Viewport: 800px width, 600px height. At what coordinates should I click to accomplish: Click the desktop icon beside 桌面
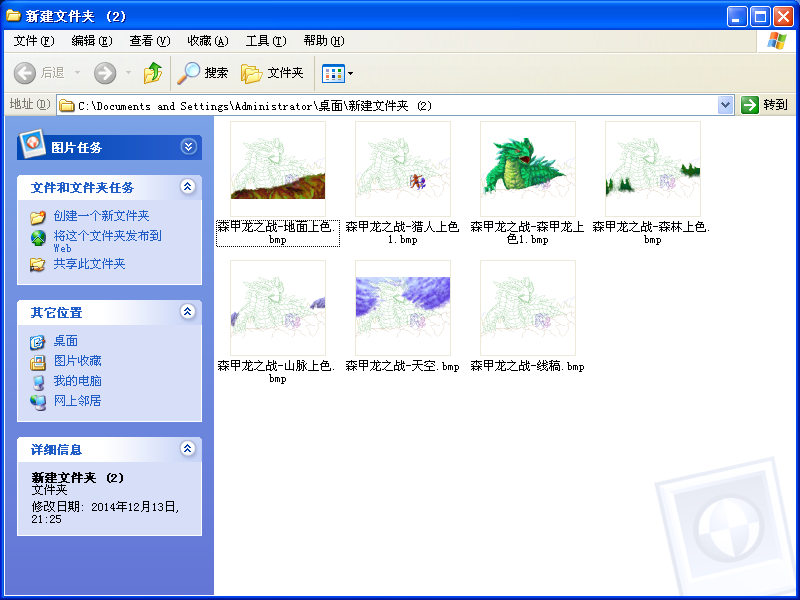click(x=38, y=342)
